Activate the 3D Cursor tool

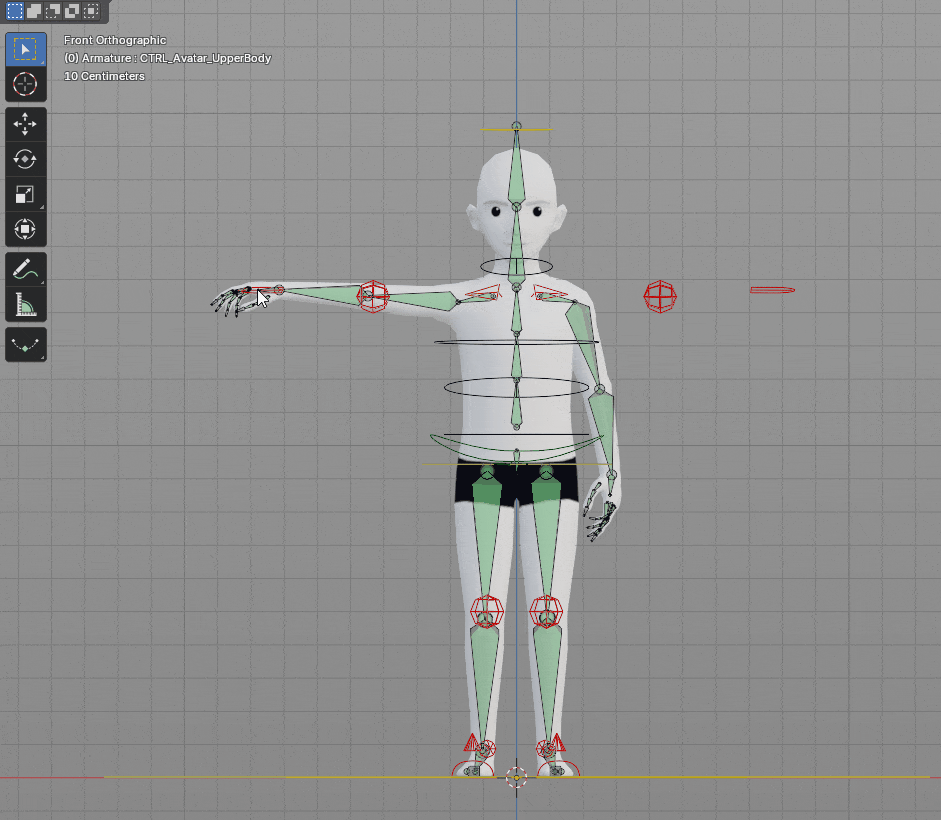25,84
